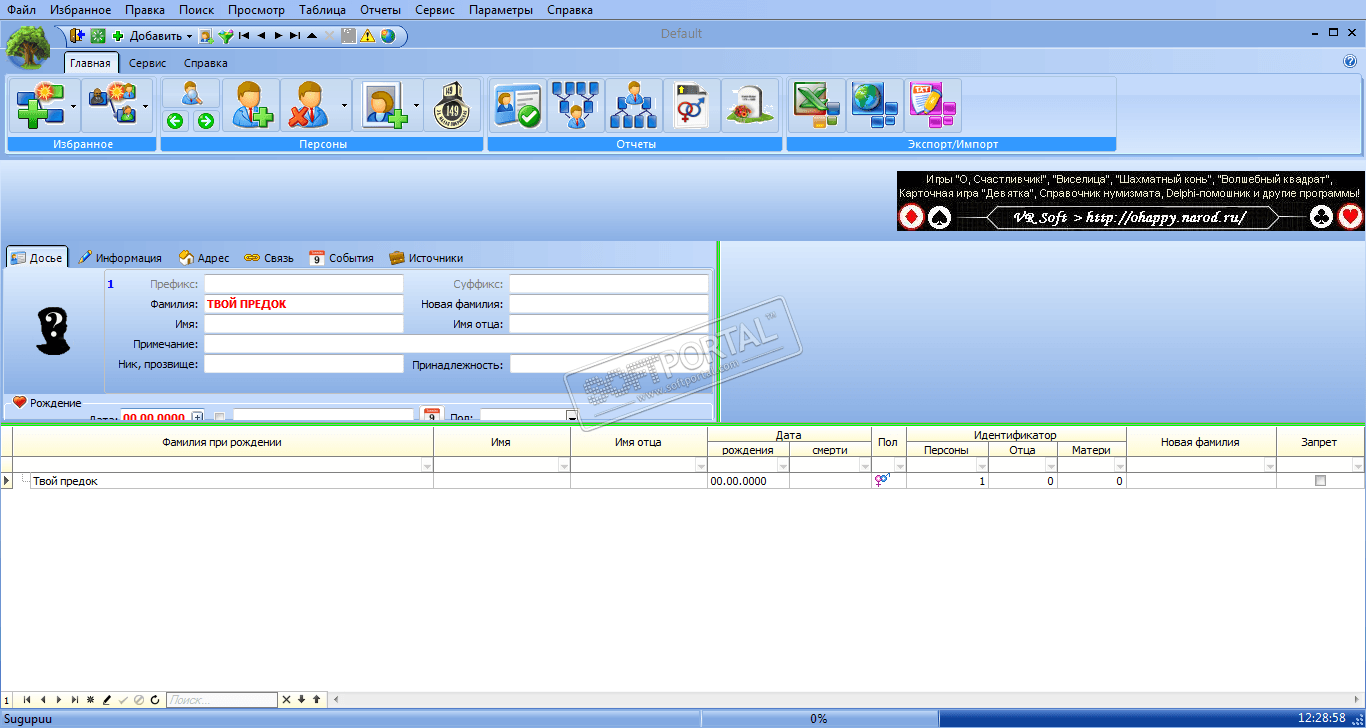The height and width of the screenshot is (728, 1366).
Task: Open the Новая фамилия column filter dropdown
Action: (1270, 466)
